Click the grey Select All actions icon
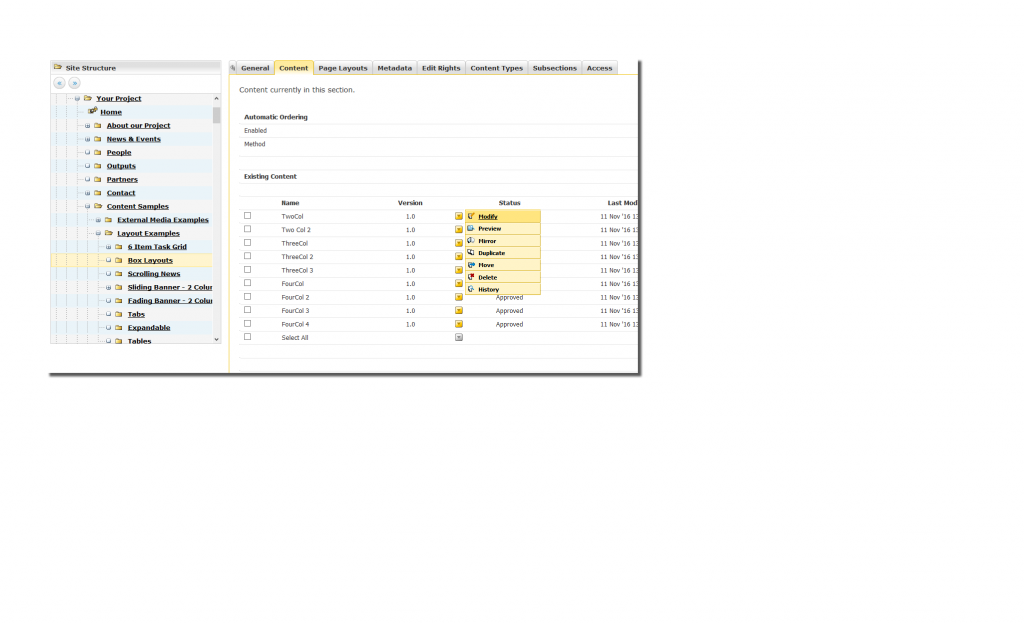 coord(459,337)
